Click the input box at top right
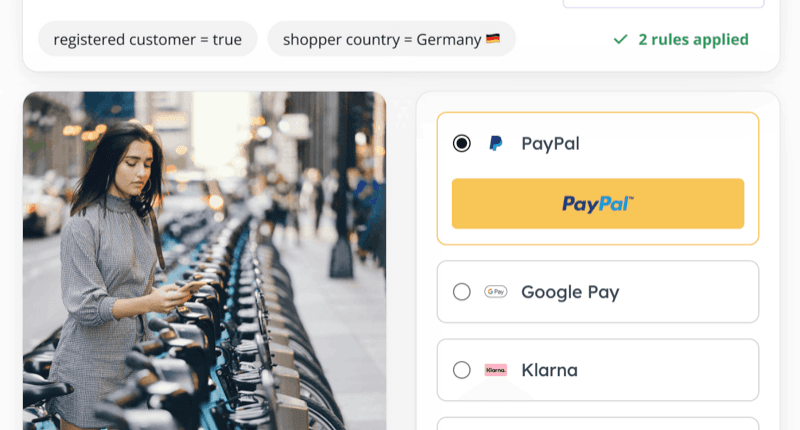The image size is (800, 430). (663, 4)
